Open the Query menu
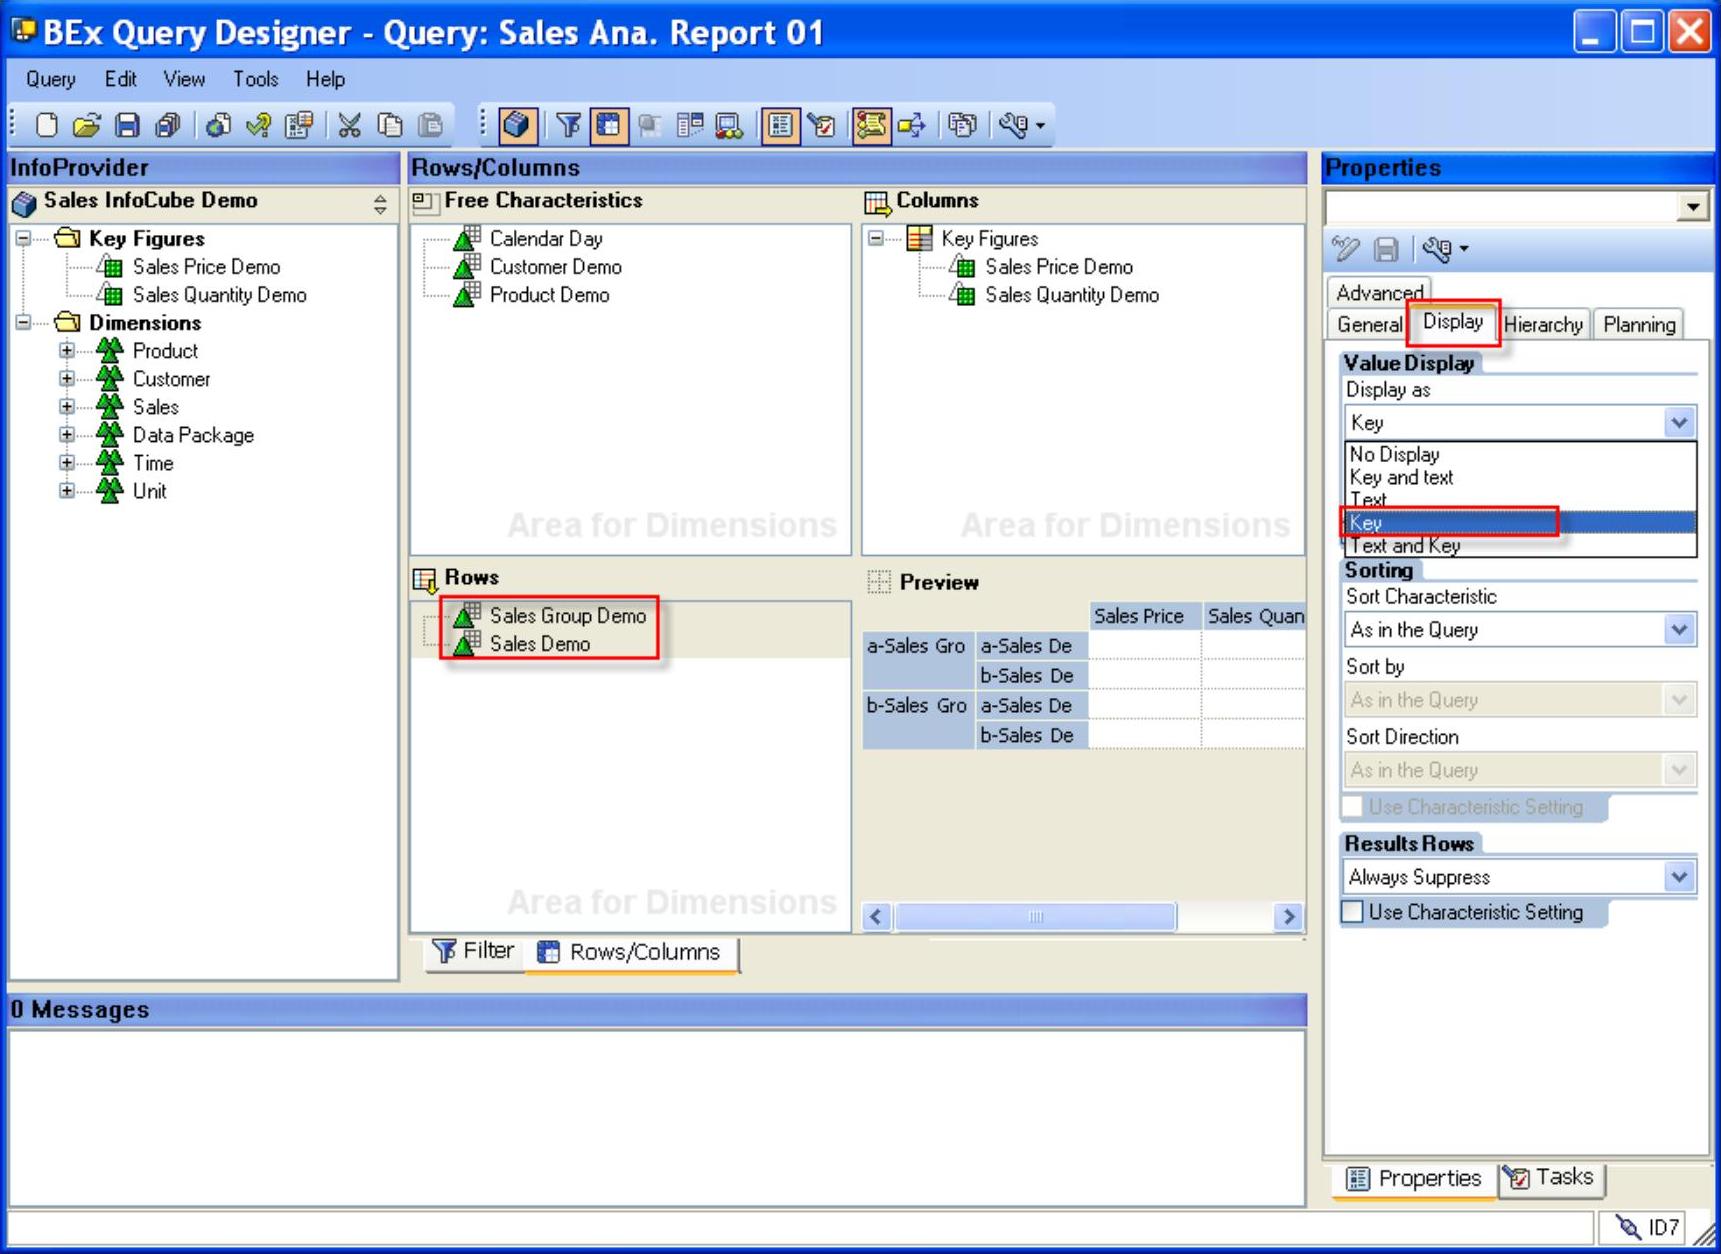1721x1254 pixels. [x=51, y=79]
